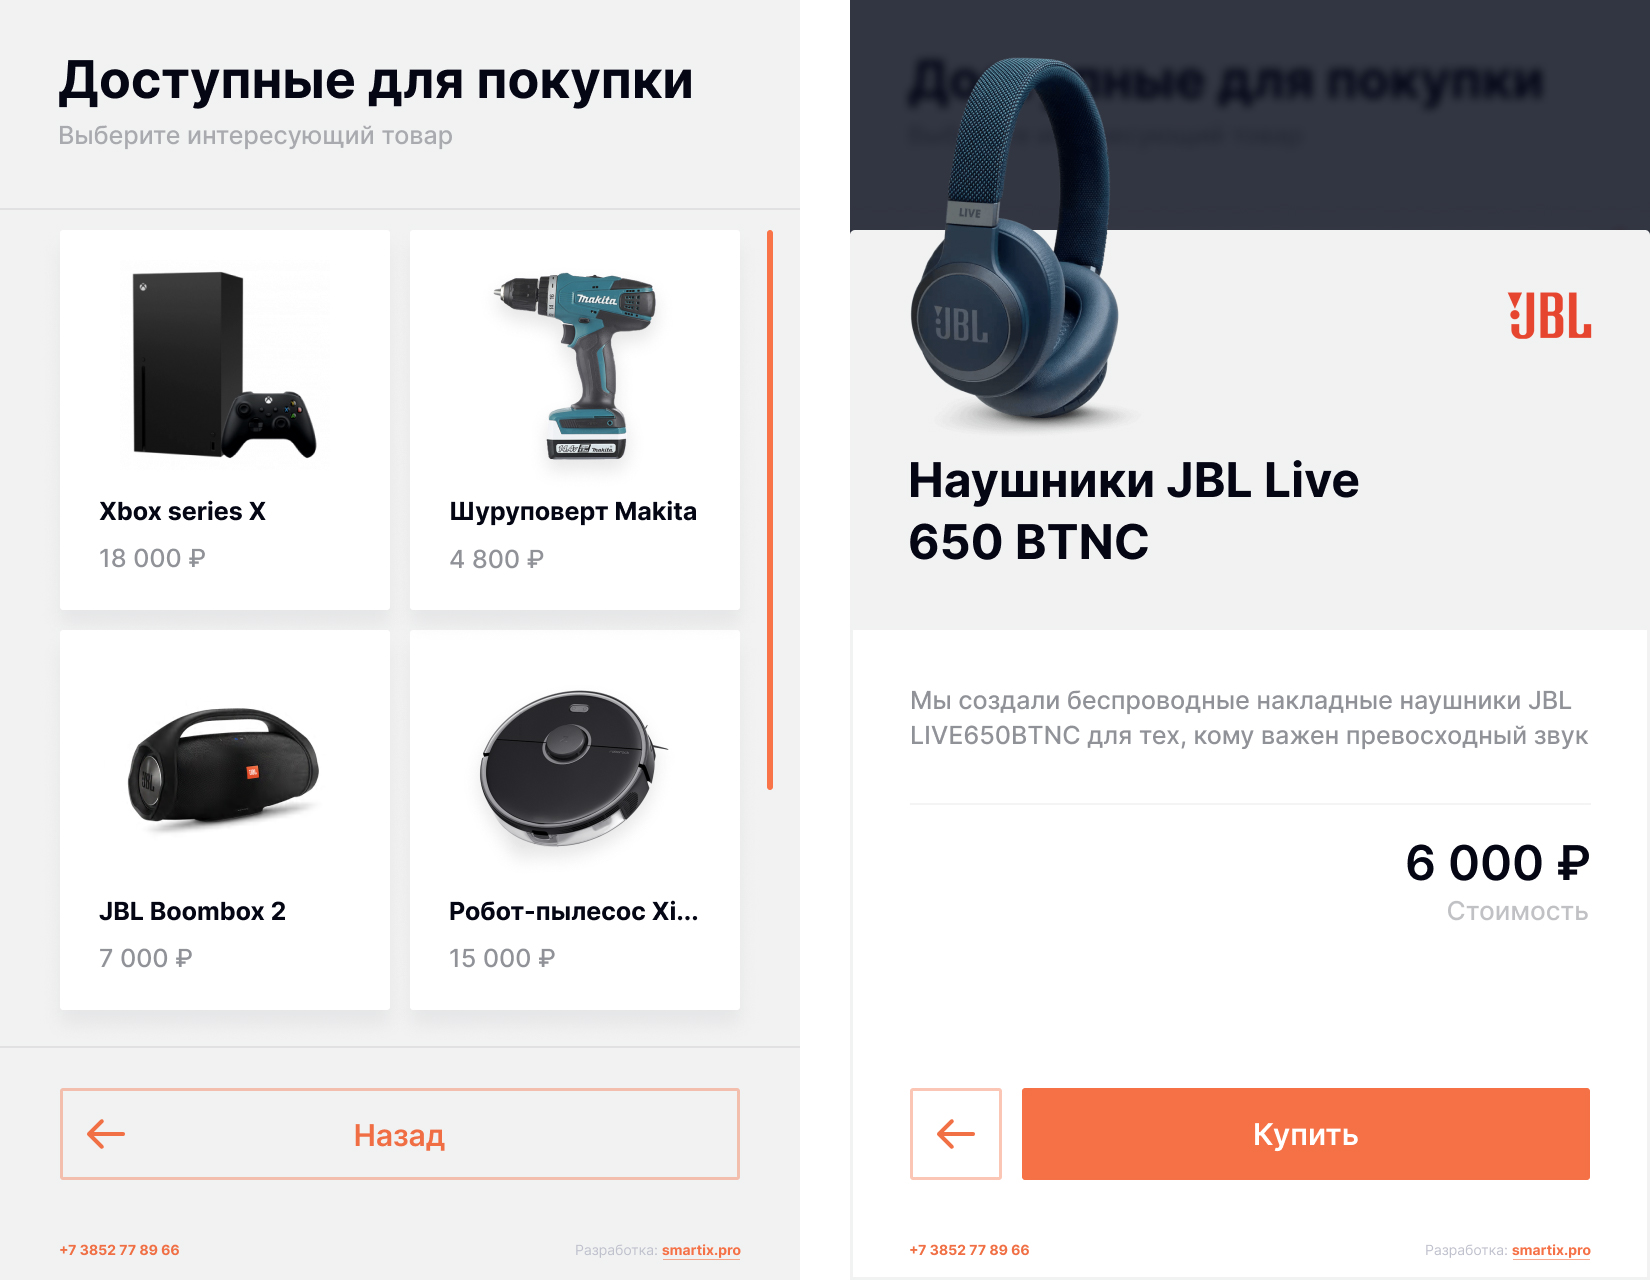Click the red JBL brand logo
The height and width of the screenshot is (1280, 1650).
tap(1549, 316)
